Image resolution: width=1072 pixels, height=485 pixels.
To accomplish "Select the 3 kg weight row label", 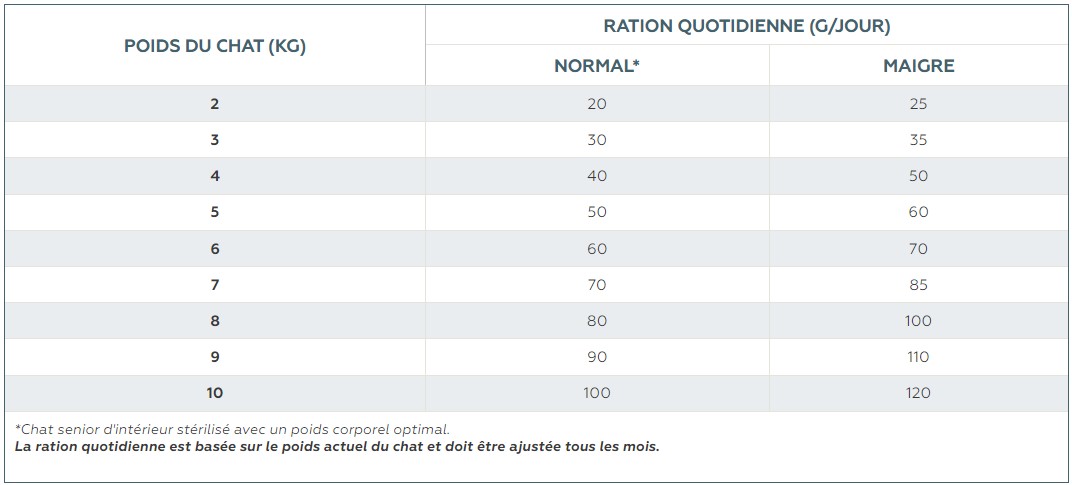I will coord(215,140).
